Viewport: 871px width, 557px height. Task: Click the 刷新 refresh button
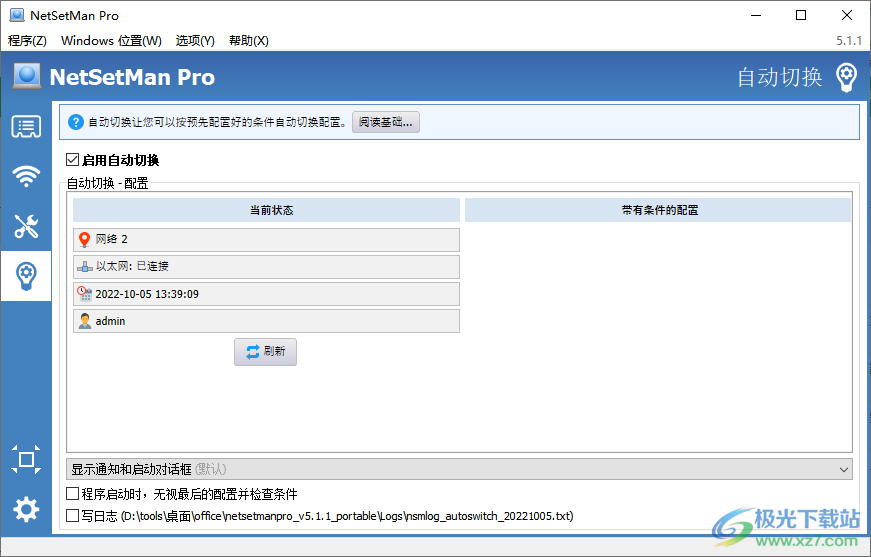point(266,352)
